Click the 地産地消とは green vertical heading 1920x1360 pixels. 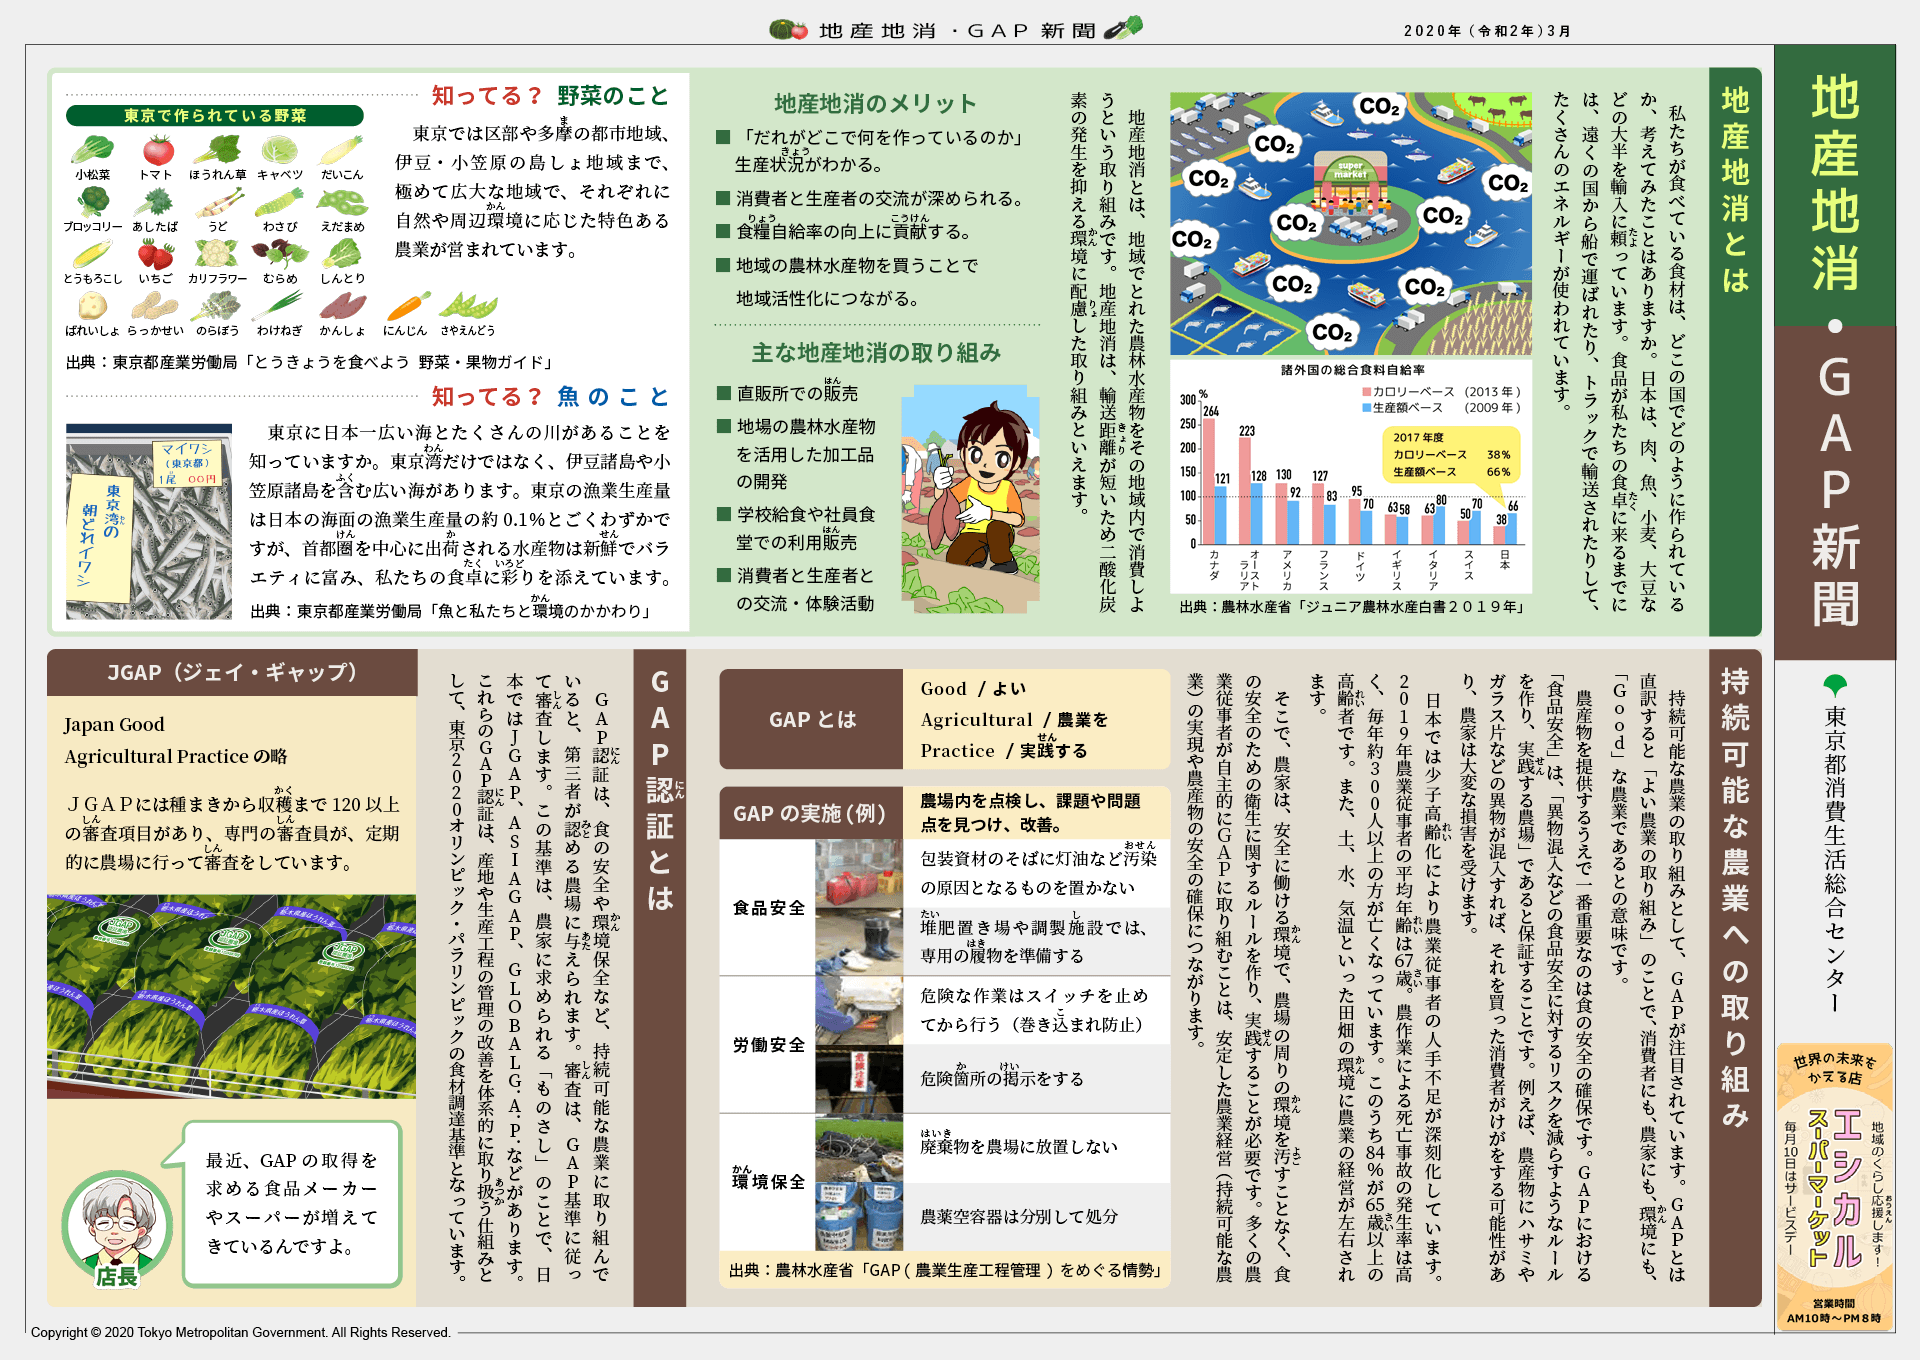pyautogui.click(x=1735, y=190)
